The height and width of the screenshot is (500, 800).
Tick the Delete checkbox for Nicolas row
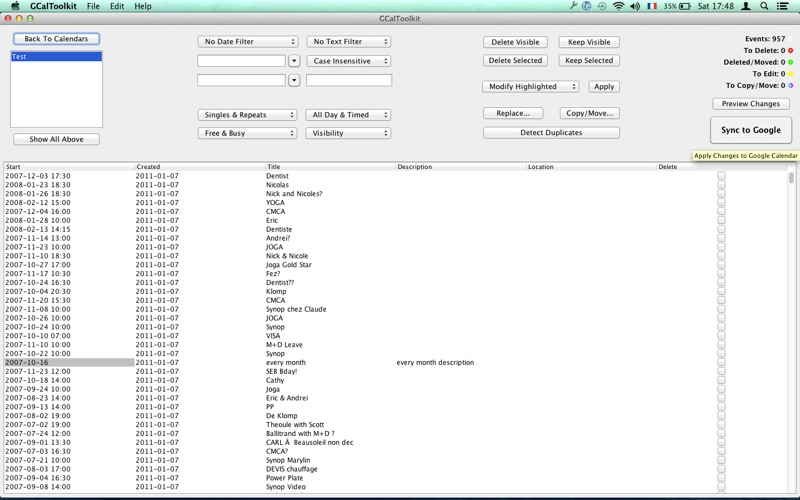[x=721, y=185]
